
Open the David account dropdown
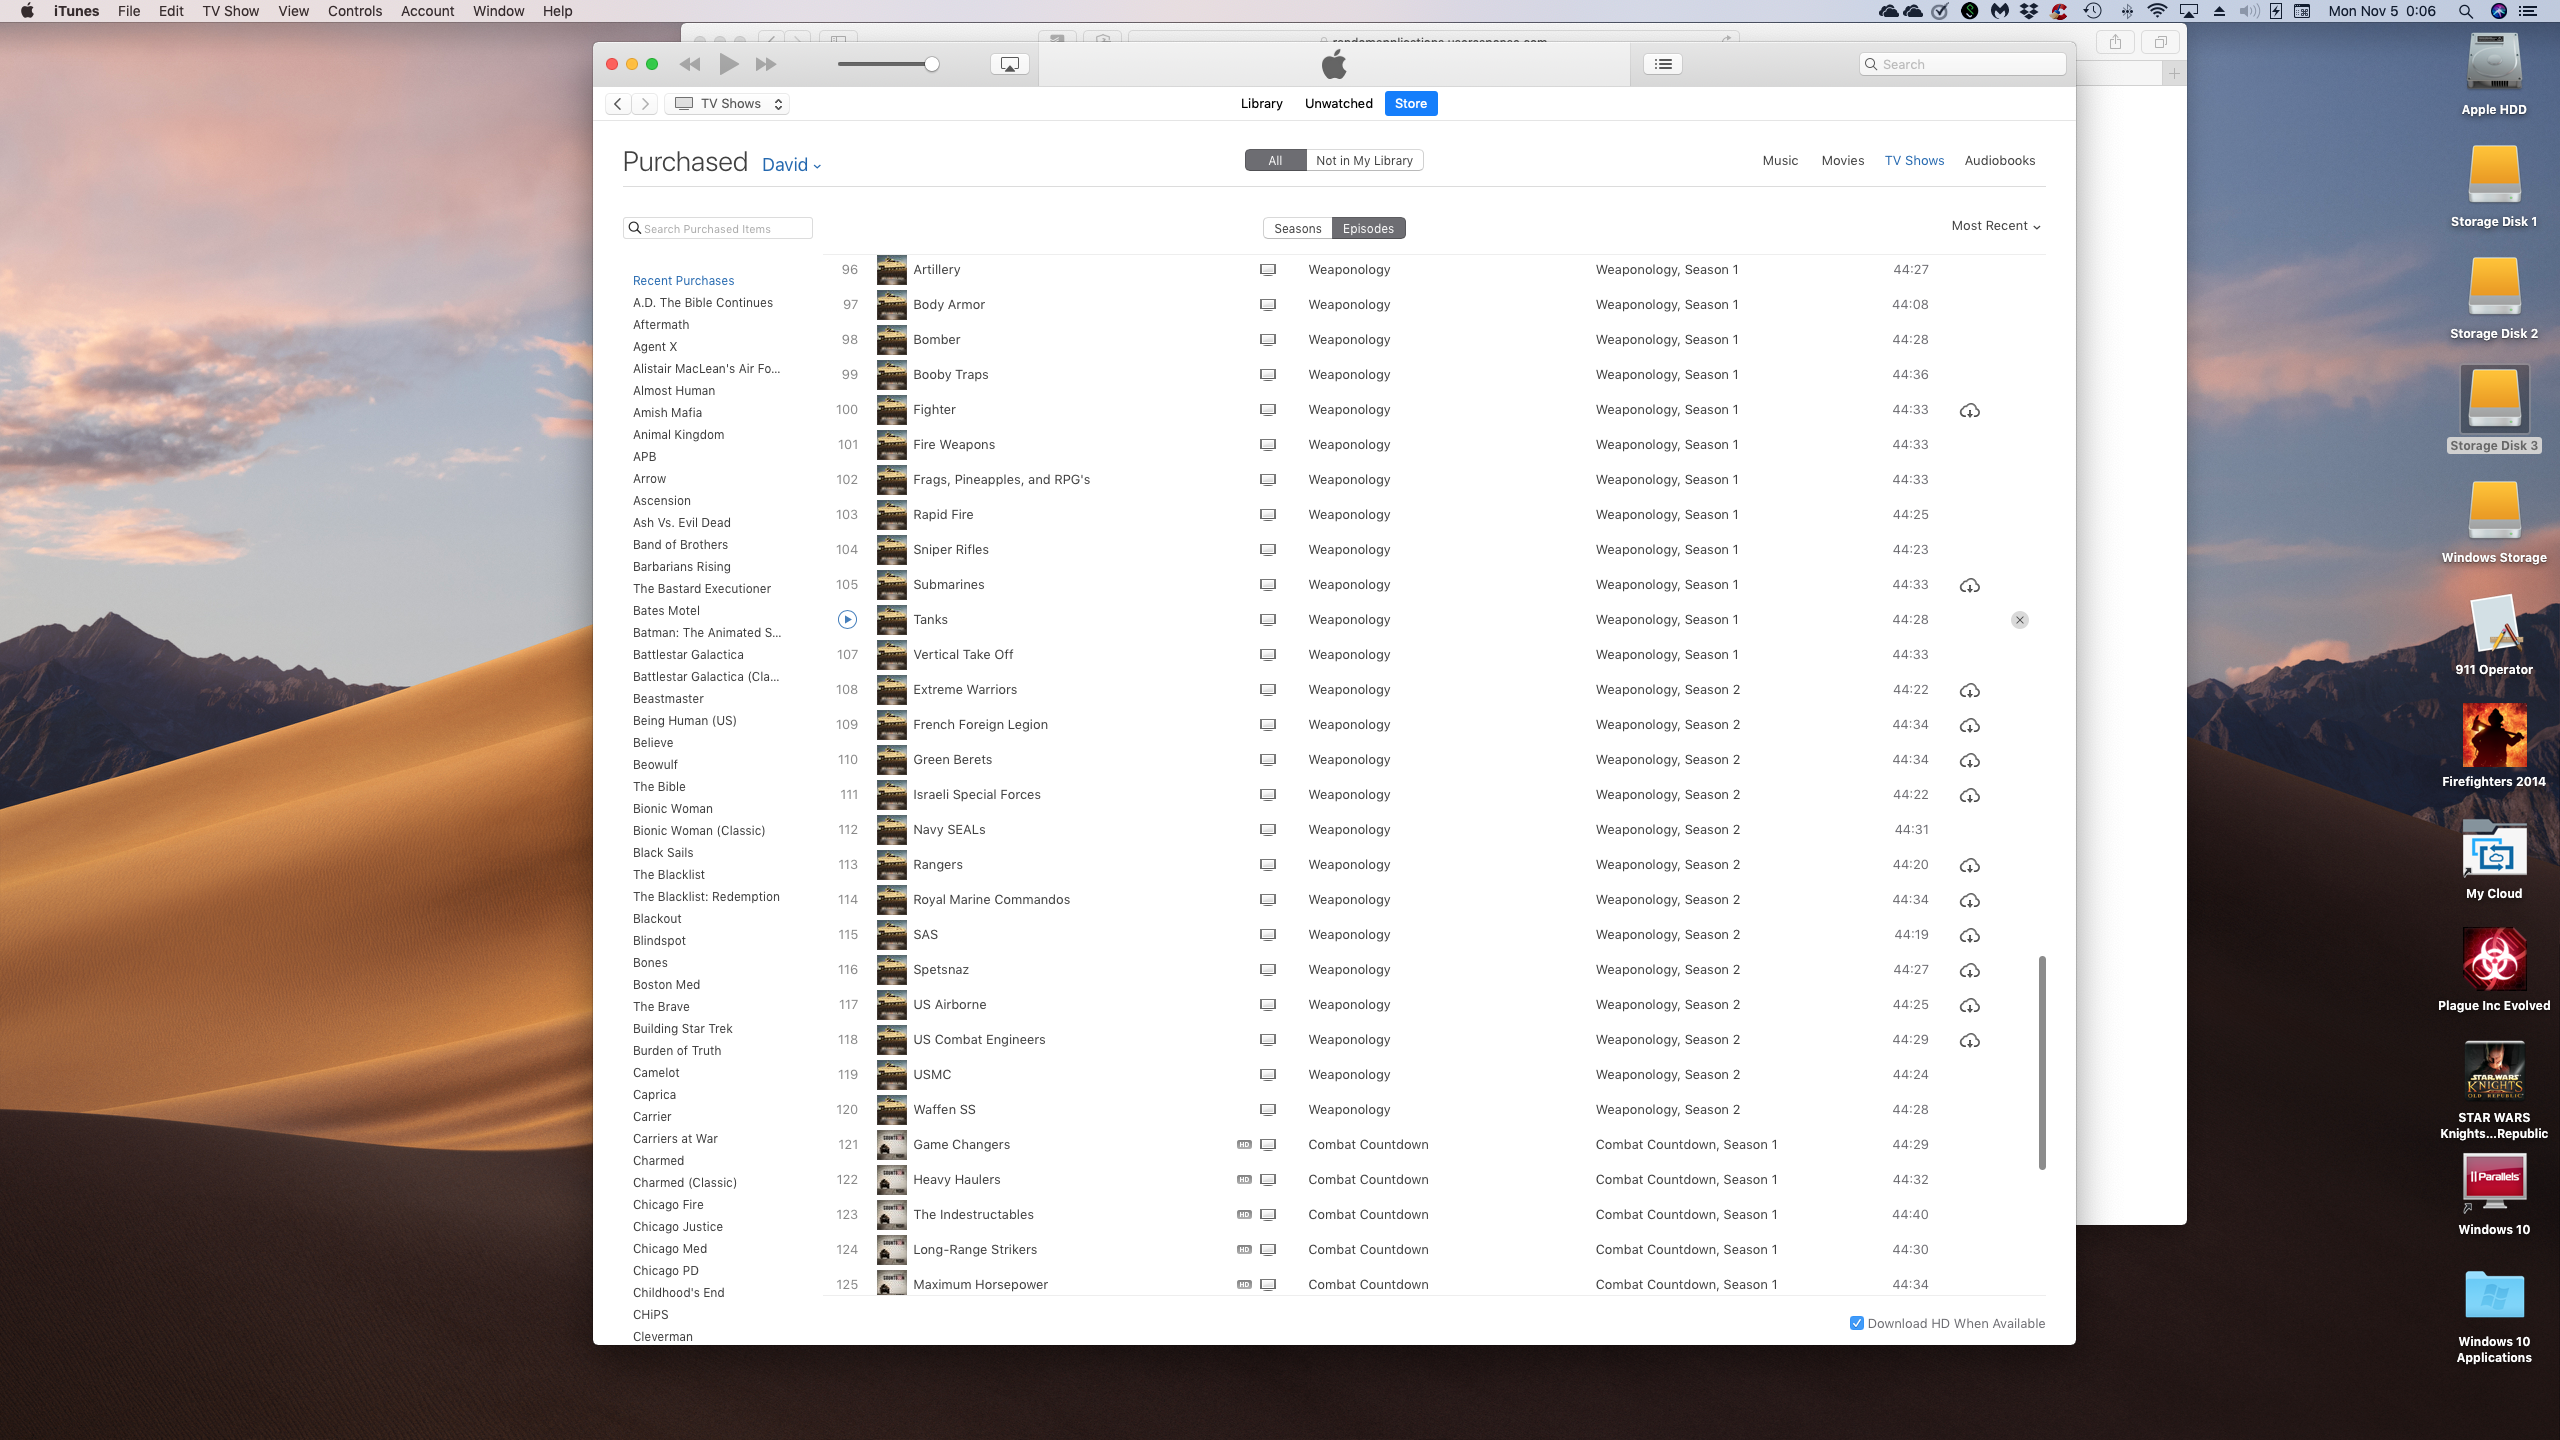click(791, 166)
